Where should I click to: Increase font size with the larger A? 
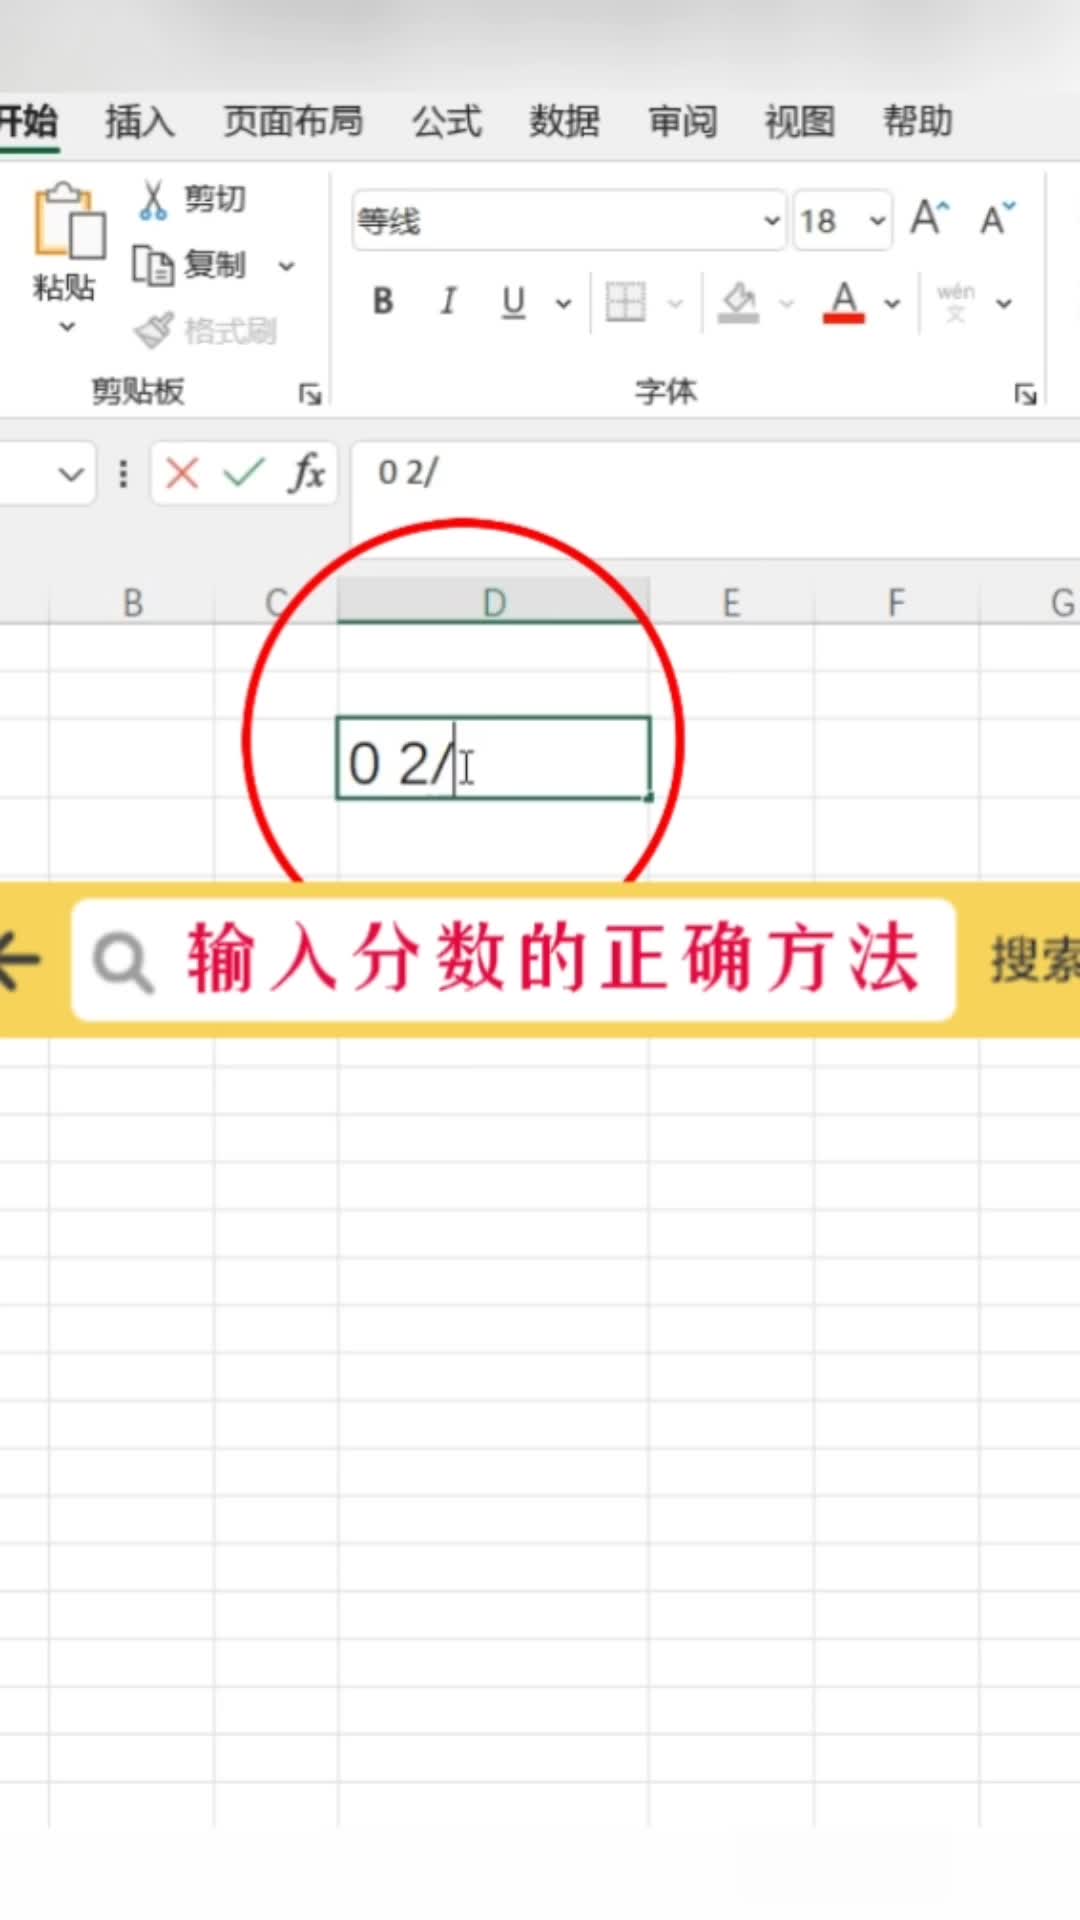tap(929, 218)
